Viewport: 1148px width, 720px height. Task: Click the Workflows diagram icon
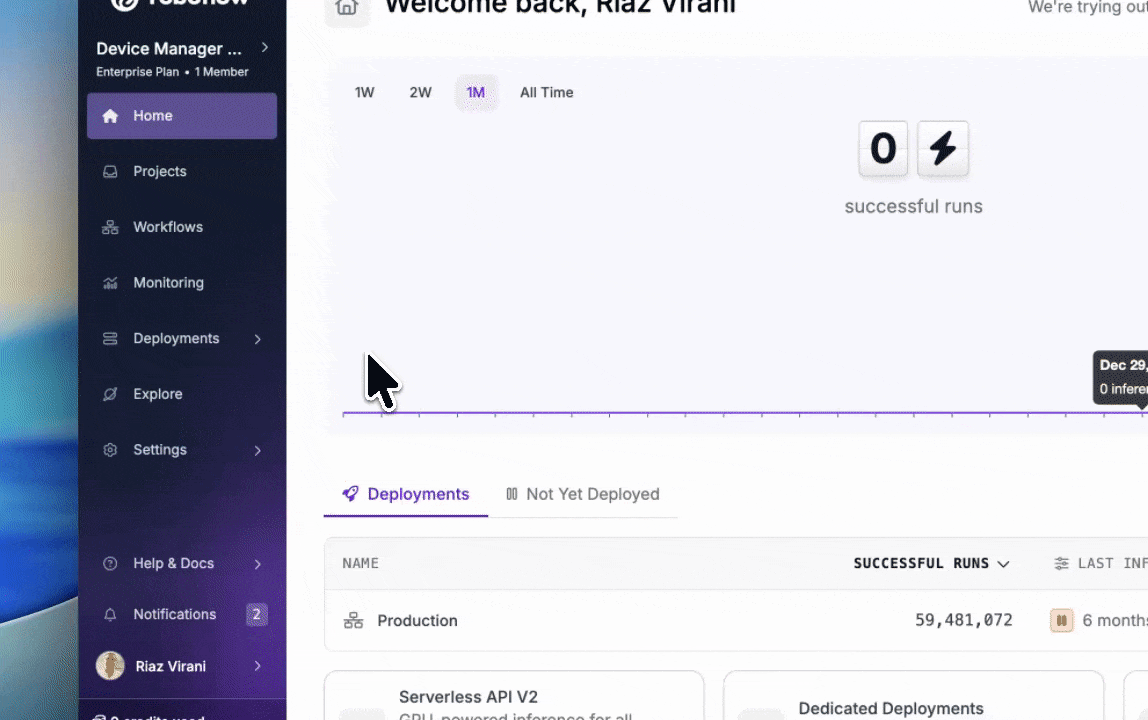pos(111,228)
